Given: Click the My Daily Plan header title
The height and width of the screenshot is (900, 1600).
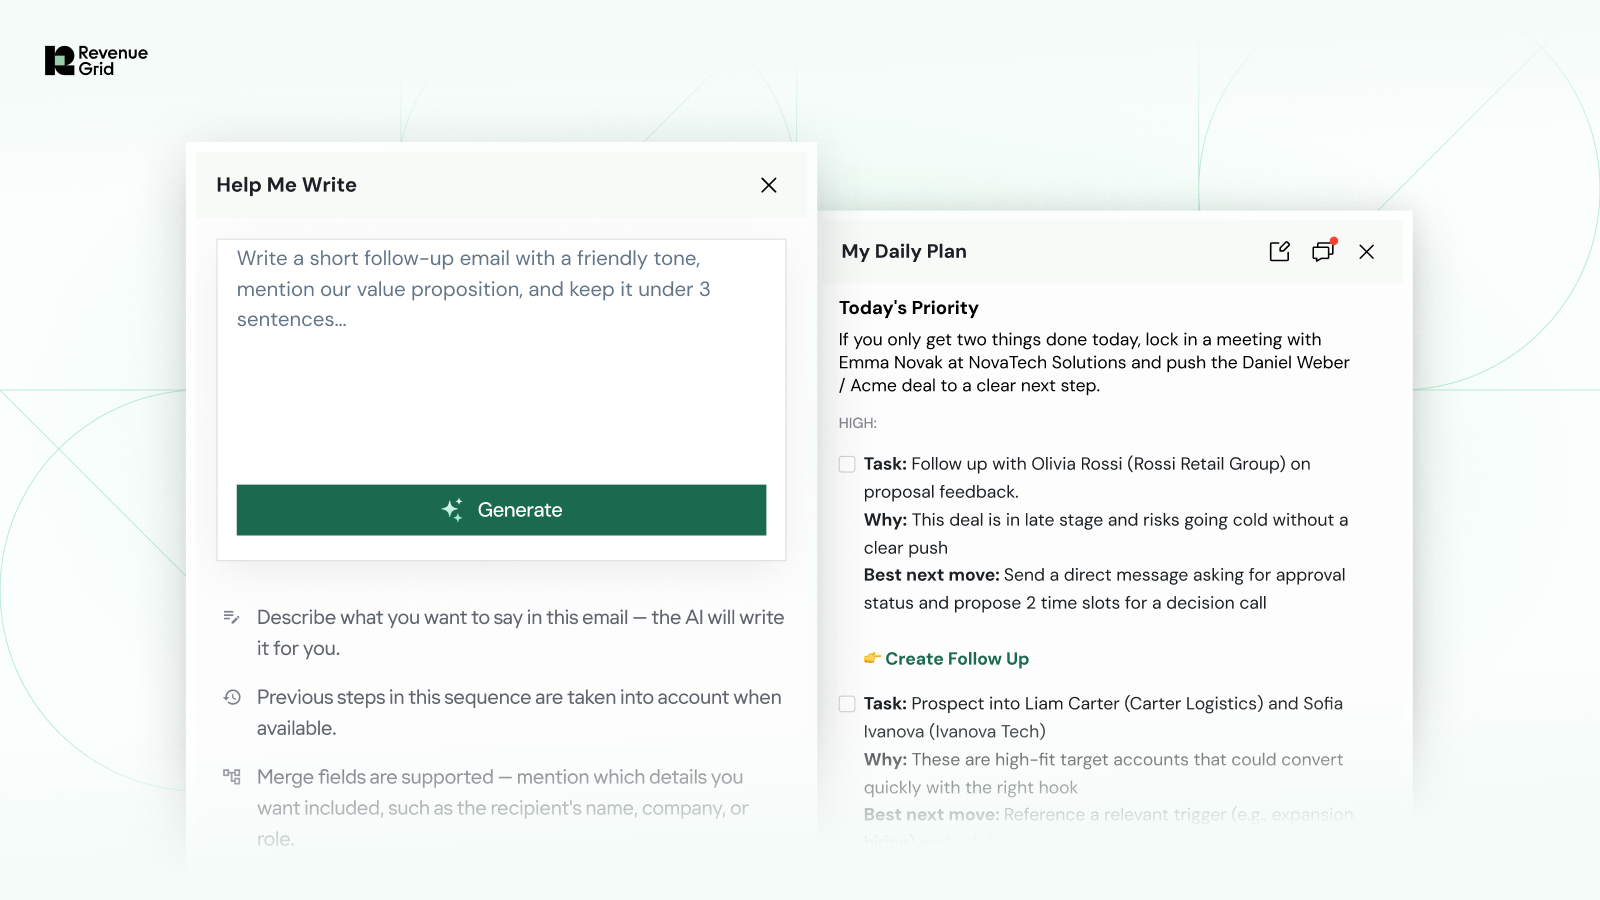Looking at the screenshot, I should tap(904, 252).
